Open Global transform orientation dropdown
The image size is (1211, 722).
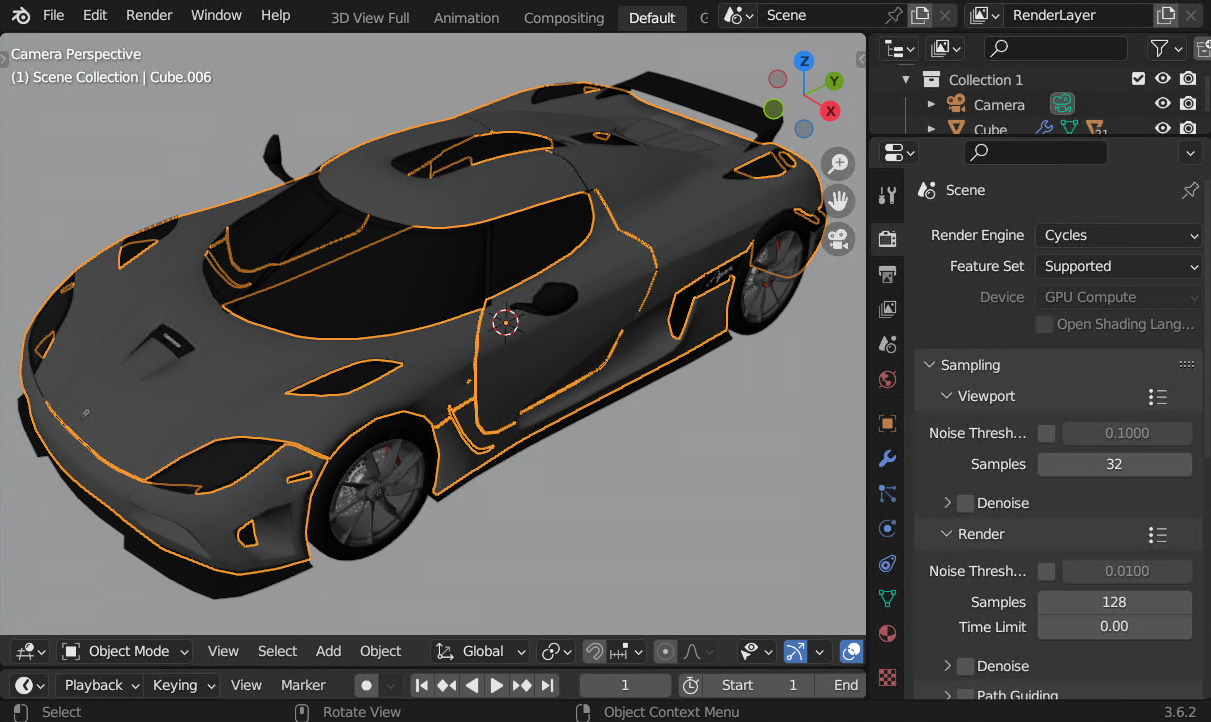480,651
